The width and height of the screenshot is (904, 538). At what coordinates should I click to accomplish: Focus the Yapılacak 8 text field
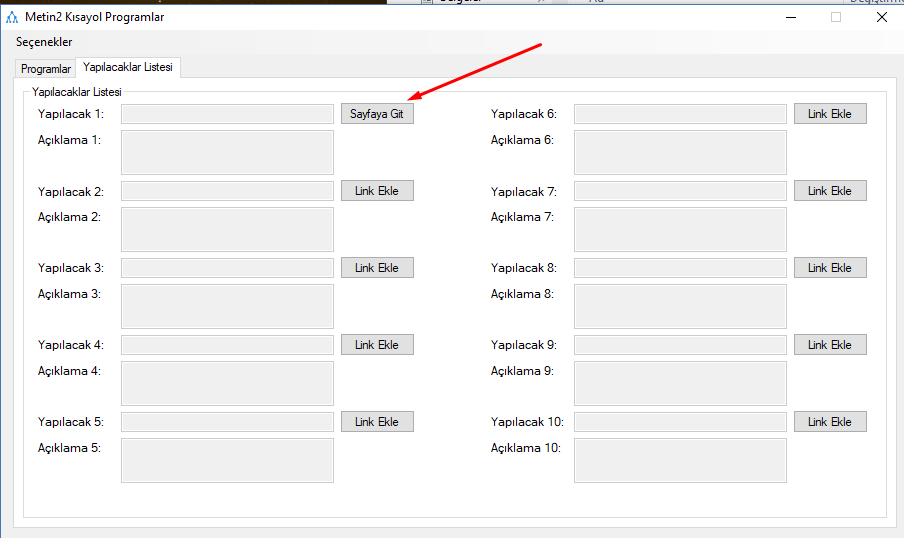[680, 268]
